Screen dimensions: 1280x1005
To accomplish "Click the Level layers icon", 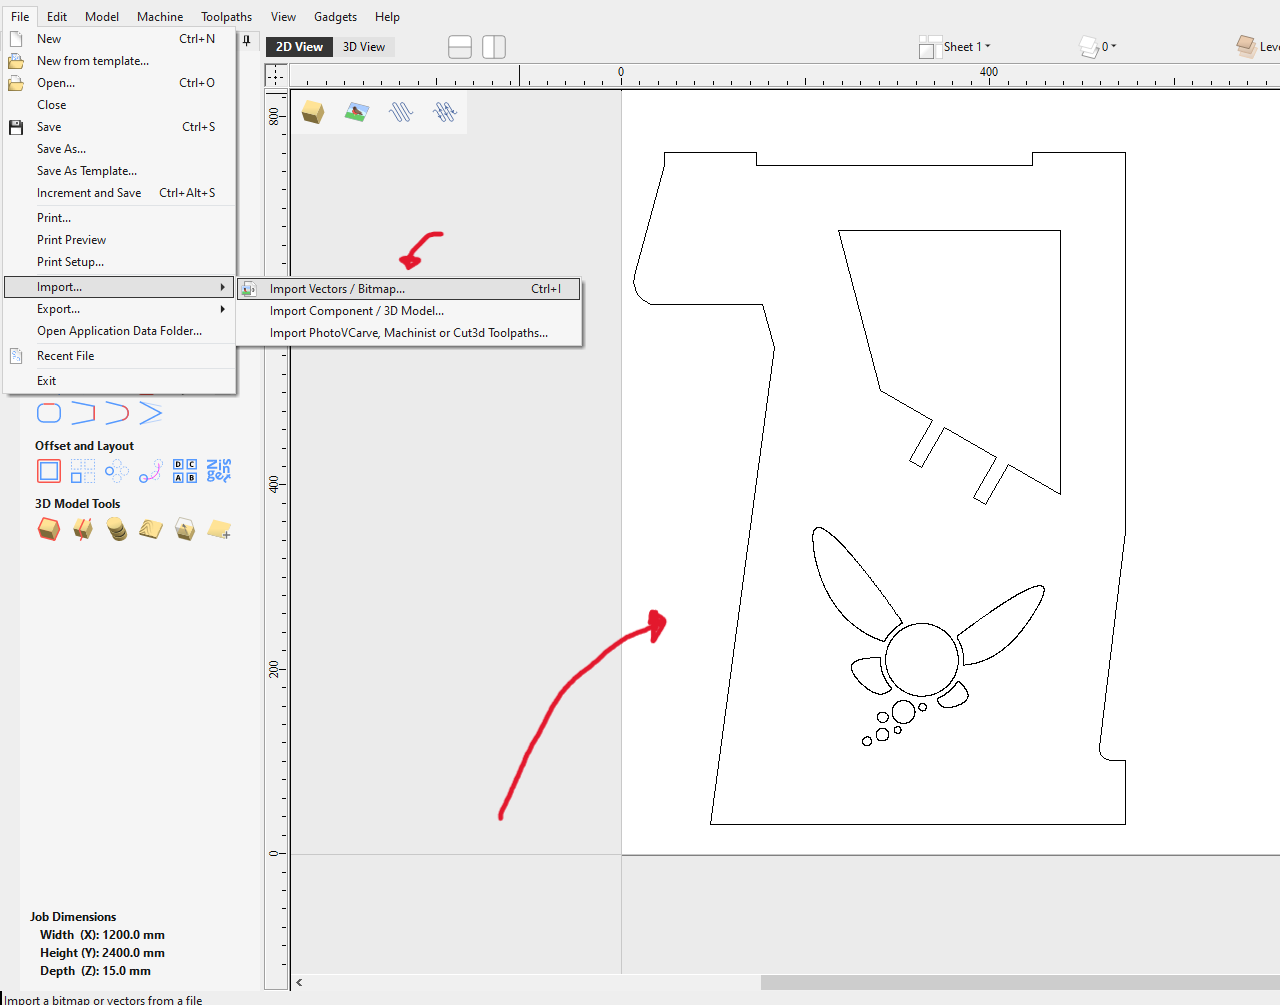I will 1246,46.
